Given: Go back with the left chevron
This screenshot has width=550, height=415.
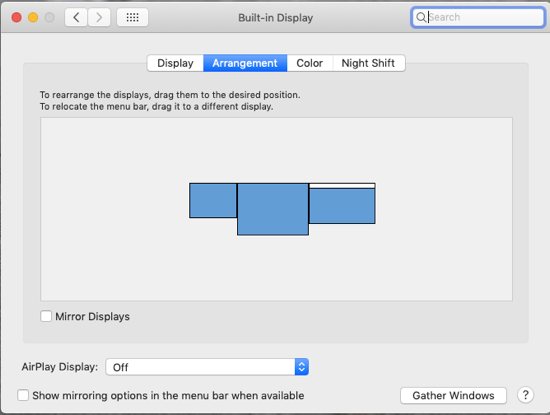Looking at the screenshot, I should point(76,17).
